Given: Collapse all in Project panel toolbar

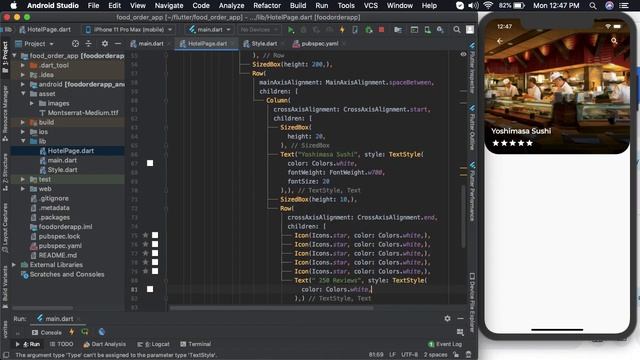Looking at the screenshot, I should (x=89, y=43).
